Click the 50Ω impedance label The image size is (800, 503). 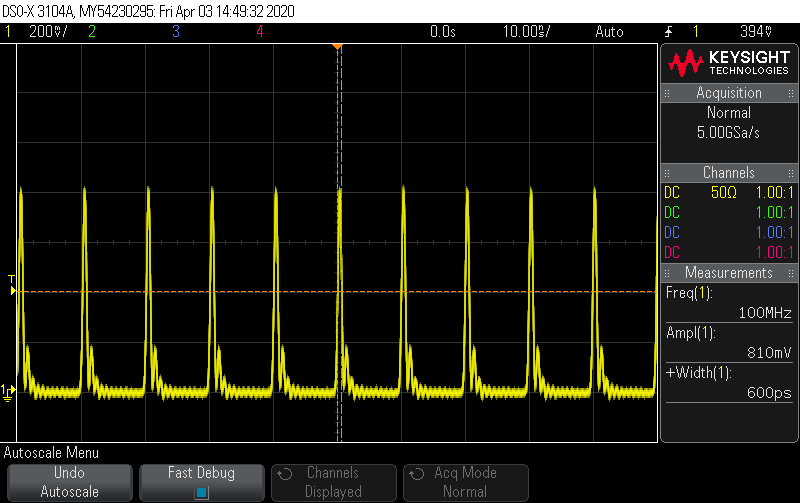point(724,193)
